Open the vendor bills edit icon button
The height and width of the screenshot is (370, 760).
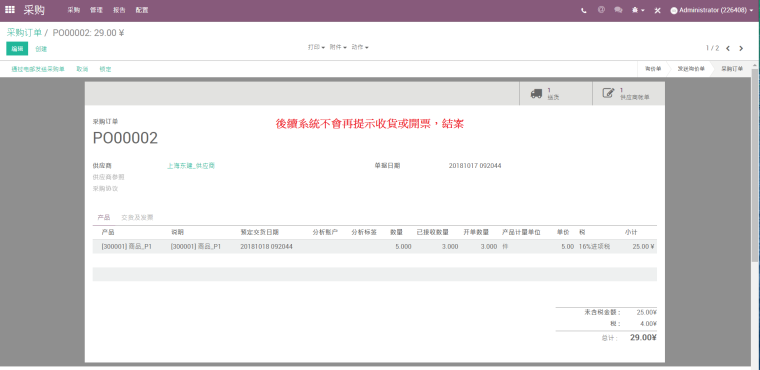pos(629,94)
